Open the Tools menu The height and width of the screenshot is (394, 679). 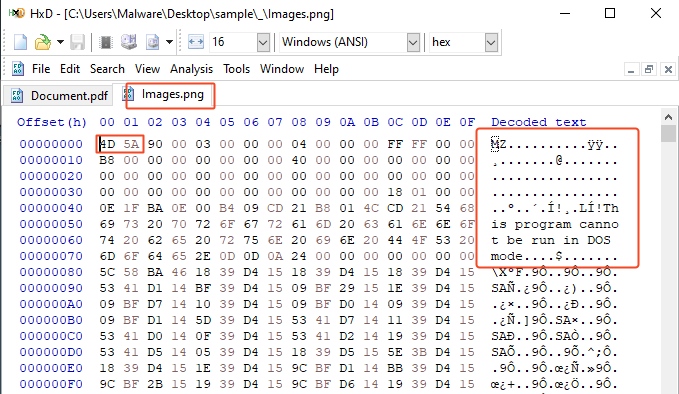click(236, 69)
